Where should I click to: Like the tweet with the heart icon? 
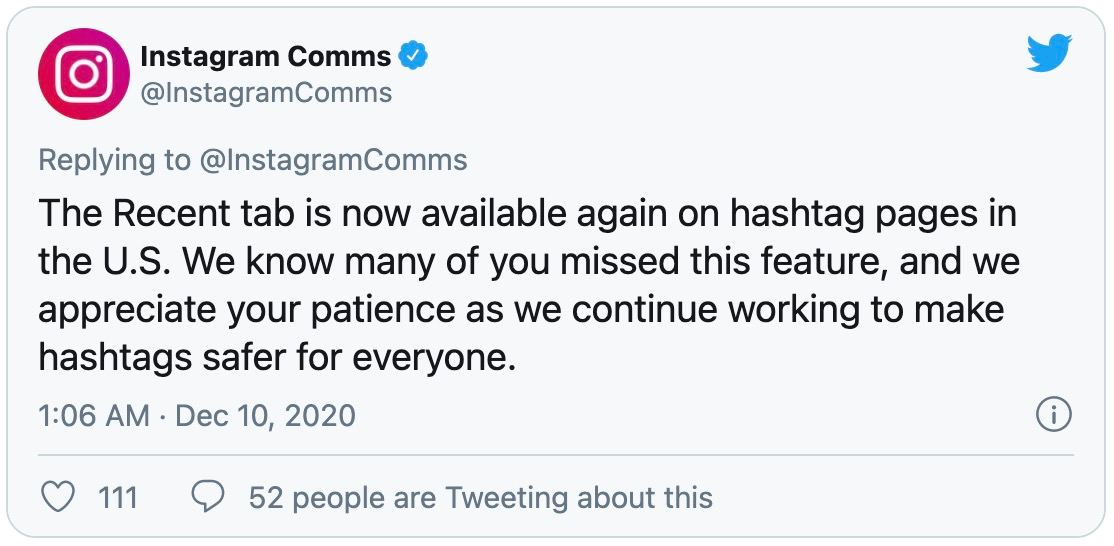(58, 497)
